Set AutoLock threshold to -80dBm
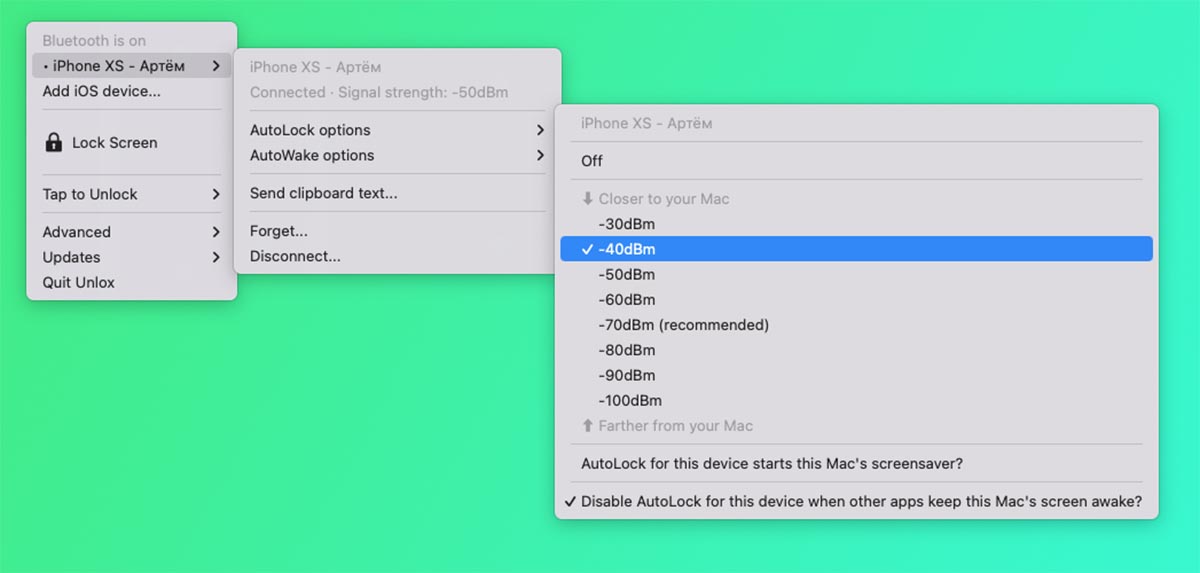This screenshot has width=1200, height=573. [857, 350]
